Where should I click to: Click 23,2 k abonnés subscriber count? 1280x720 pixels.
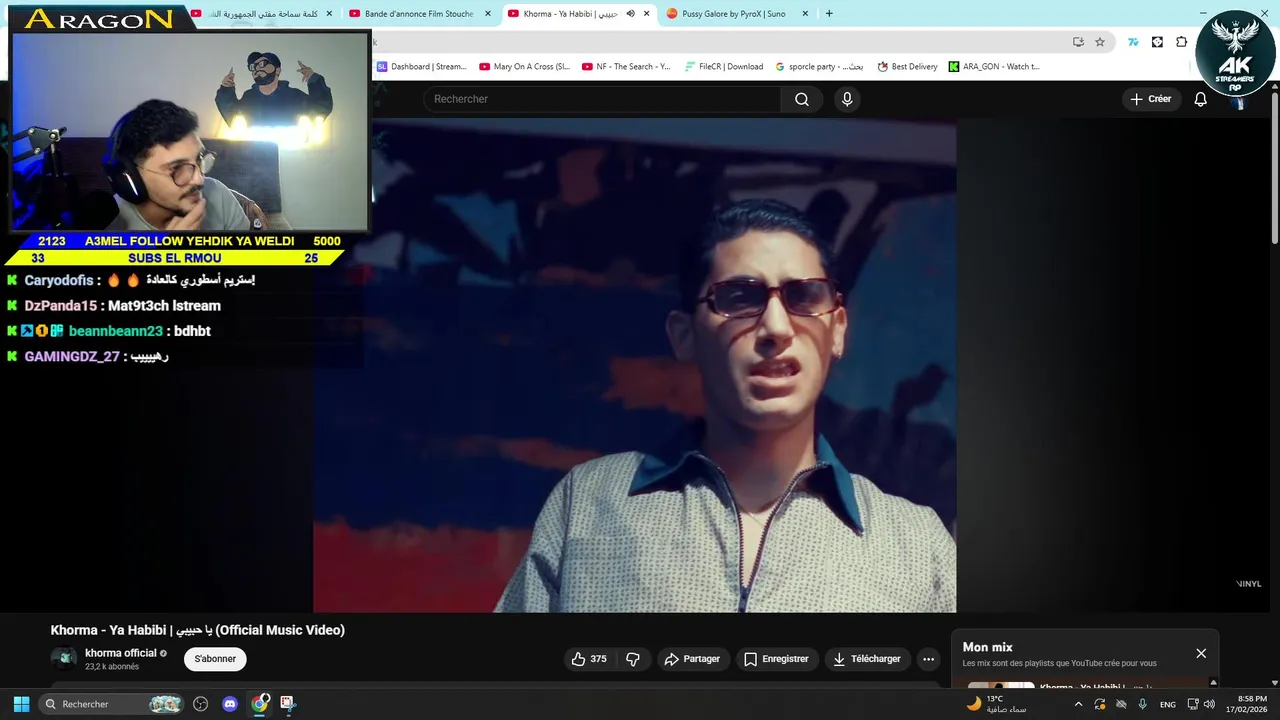pos(112,667)
